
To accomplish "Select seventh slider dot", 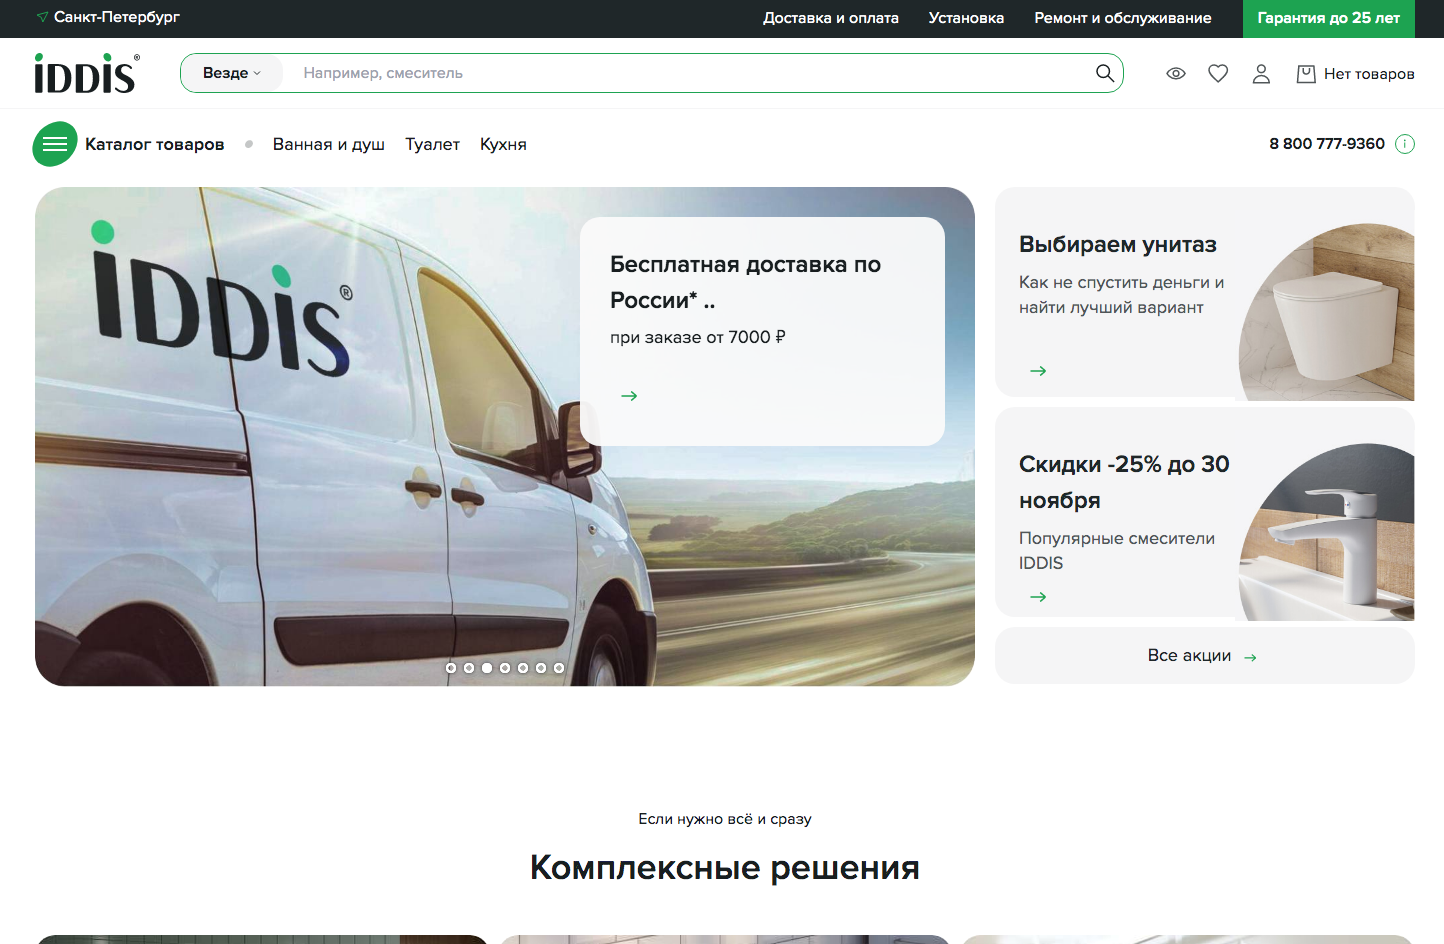I will click(x=559, y=668).
